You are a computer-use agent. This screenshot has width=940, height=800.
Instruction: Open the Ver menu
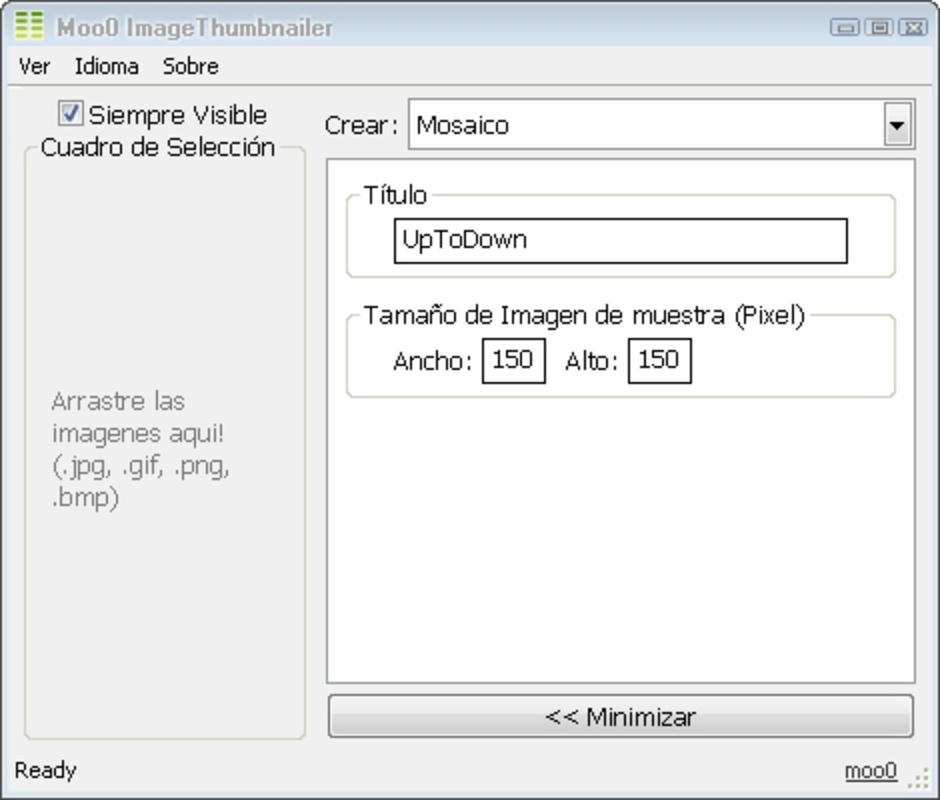(x=35, y=66)
